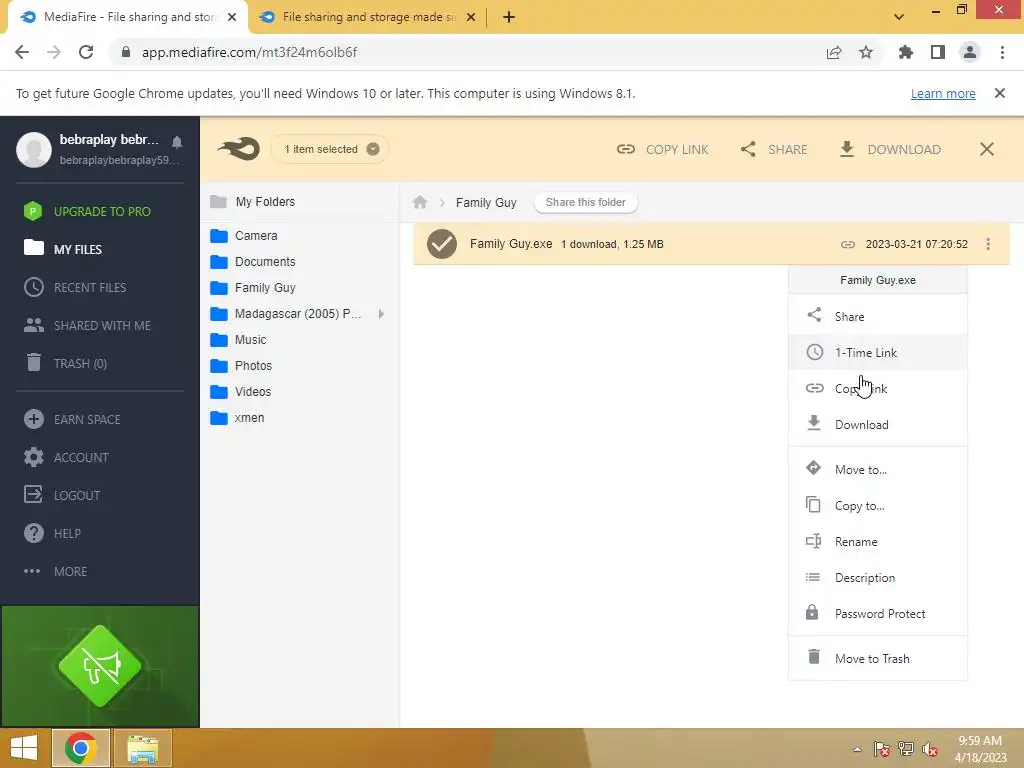Open Windows Start button

pos(24,748)
